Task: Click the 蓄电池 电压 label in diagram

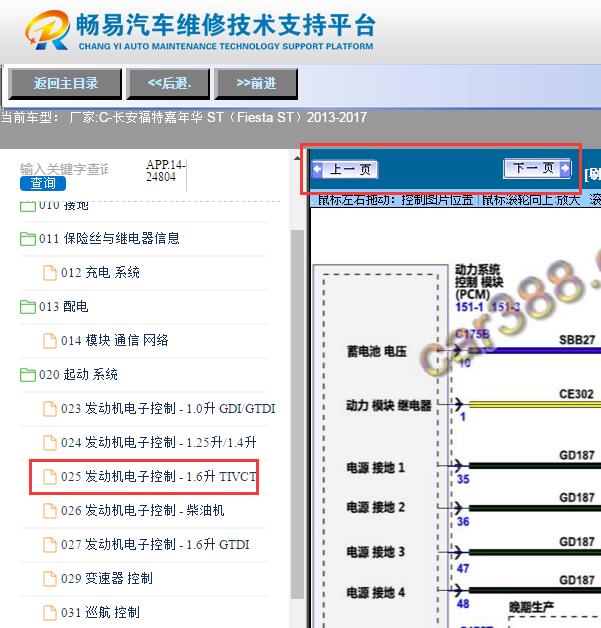Action: pyautogui.click(x=376, y=352)
